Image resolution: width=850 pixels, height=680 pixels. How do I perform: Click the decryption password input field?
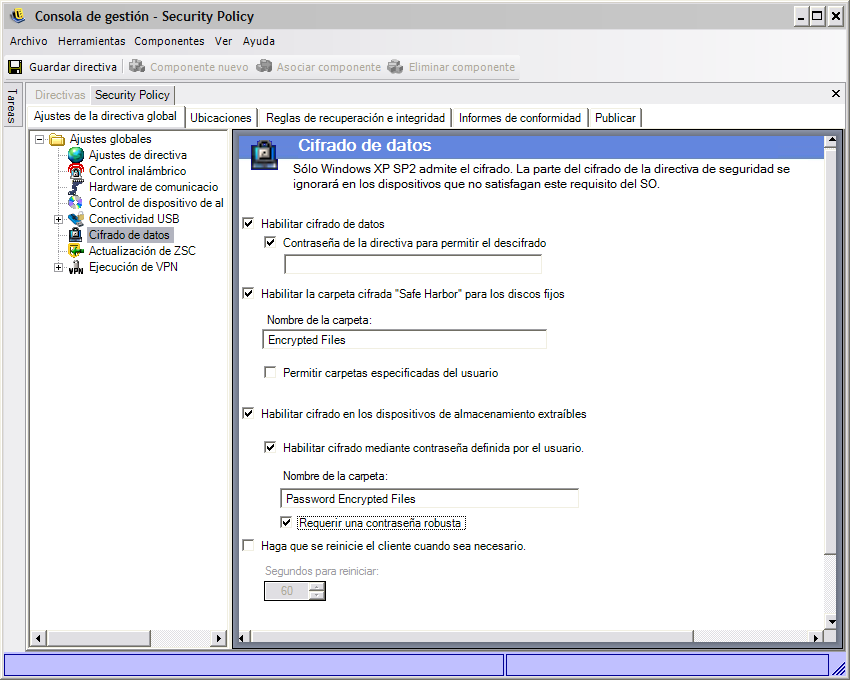pyautogui.click(x=413, y=264)
